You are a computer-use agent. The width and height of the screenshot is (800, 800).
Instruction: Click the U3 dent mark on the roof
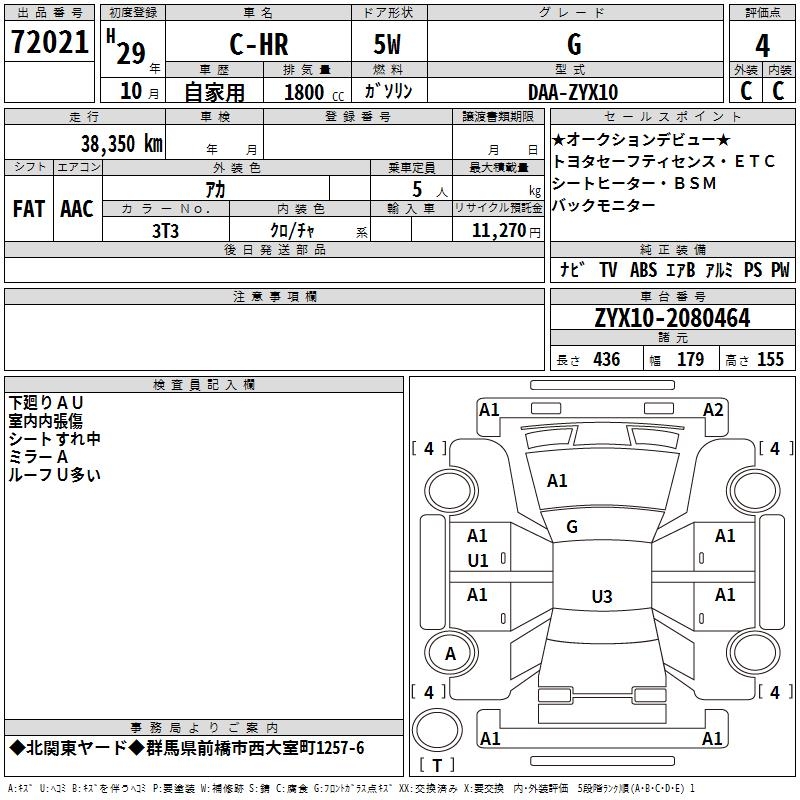[601, 597]
